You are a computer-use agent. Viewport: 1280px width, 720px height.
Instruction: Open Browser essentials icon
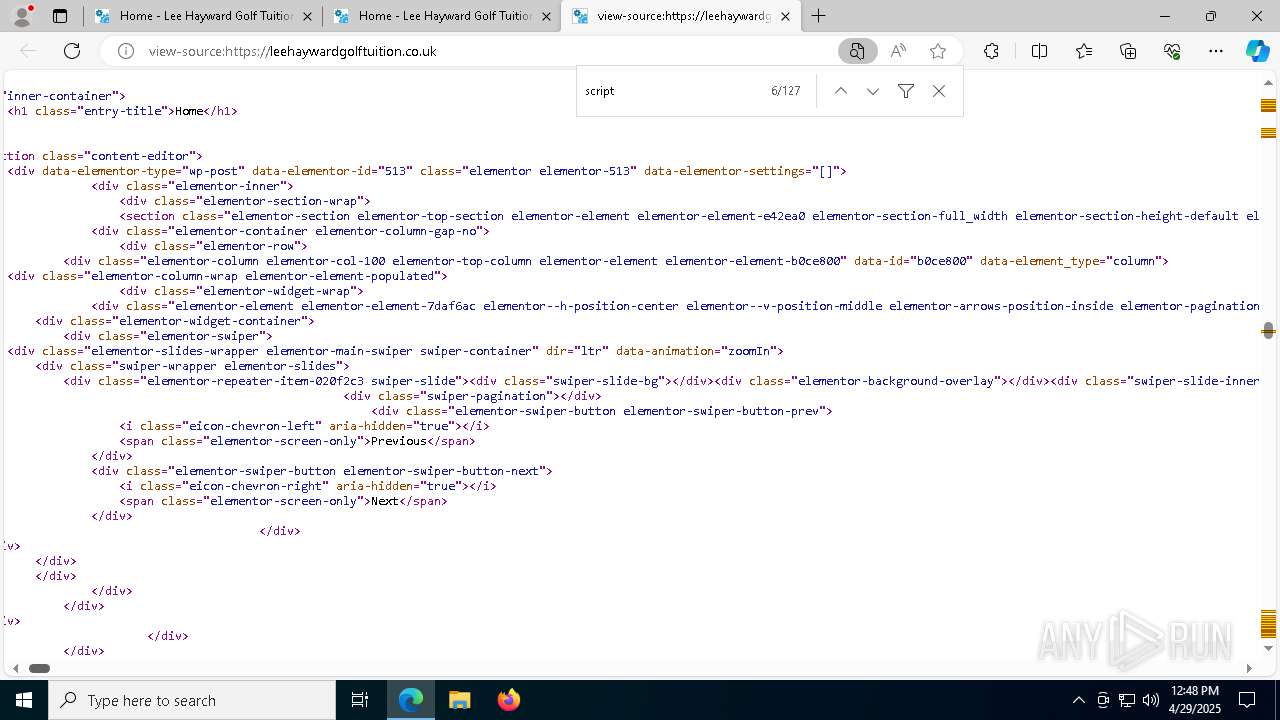1172,51
